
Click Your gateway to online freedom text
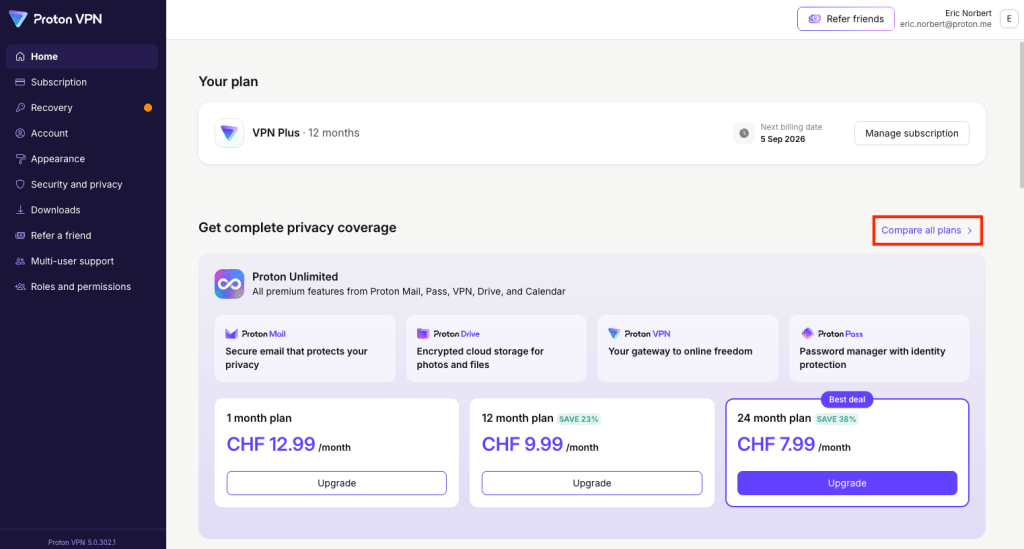click(x=680, y=351)
